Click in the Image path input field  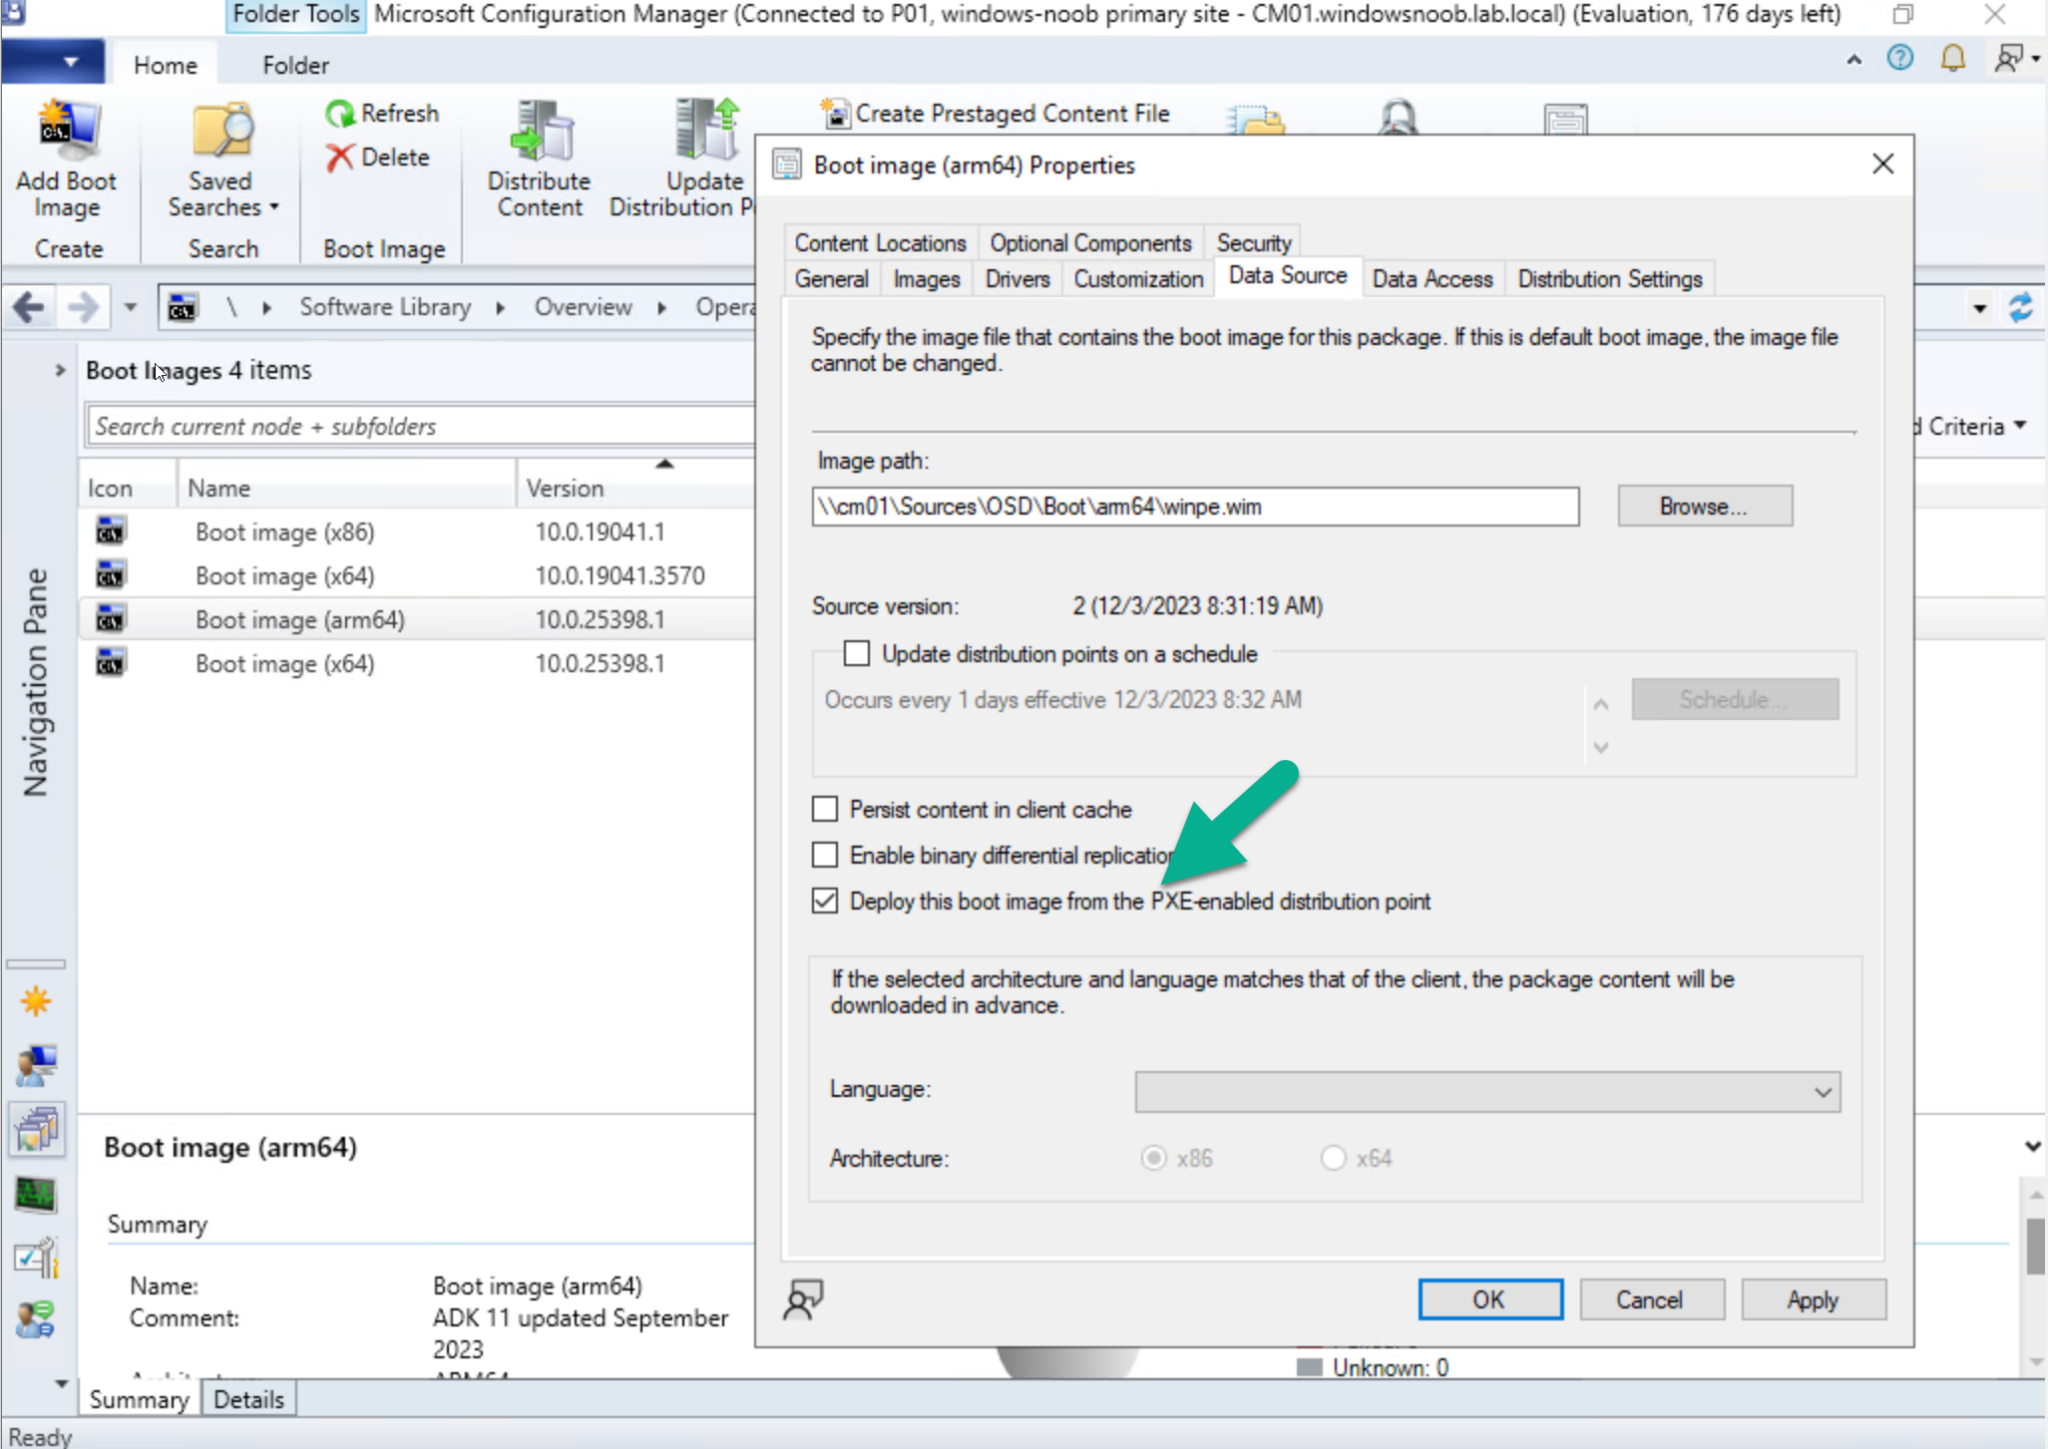point(1195,505)
